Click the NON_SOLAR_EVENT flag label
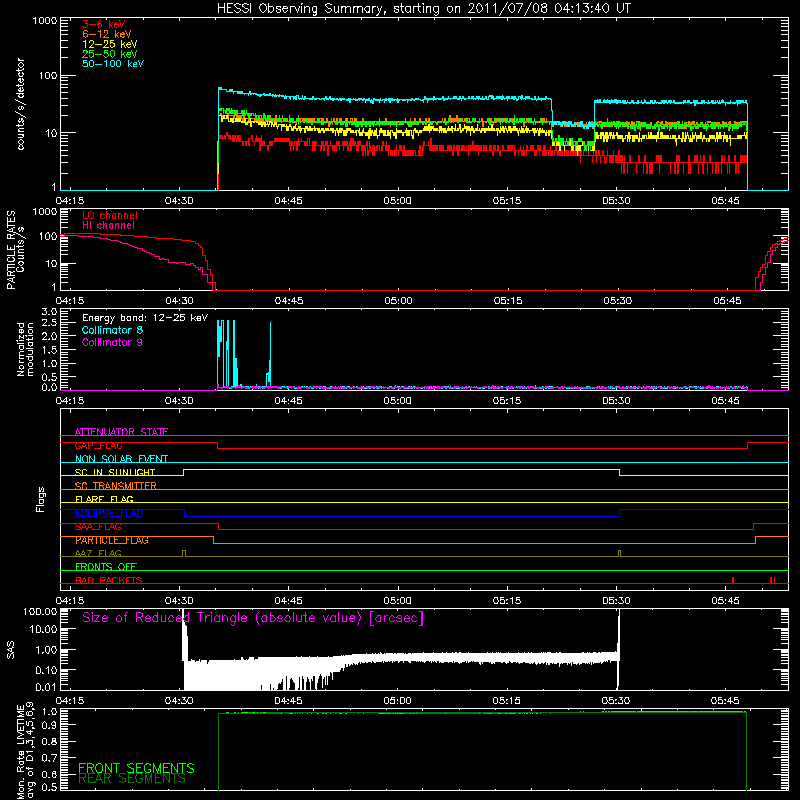The width and height of the screenshot is (800, 800). (121, 459)
